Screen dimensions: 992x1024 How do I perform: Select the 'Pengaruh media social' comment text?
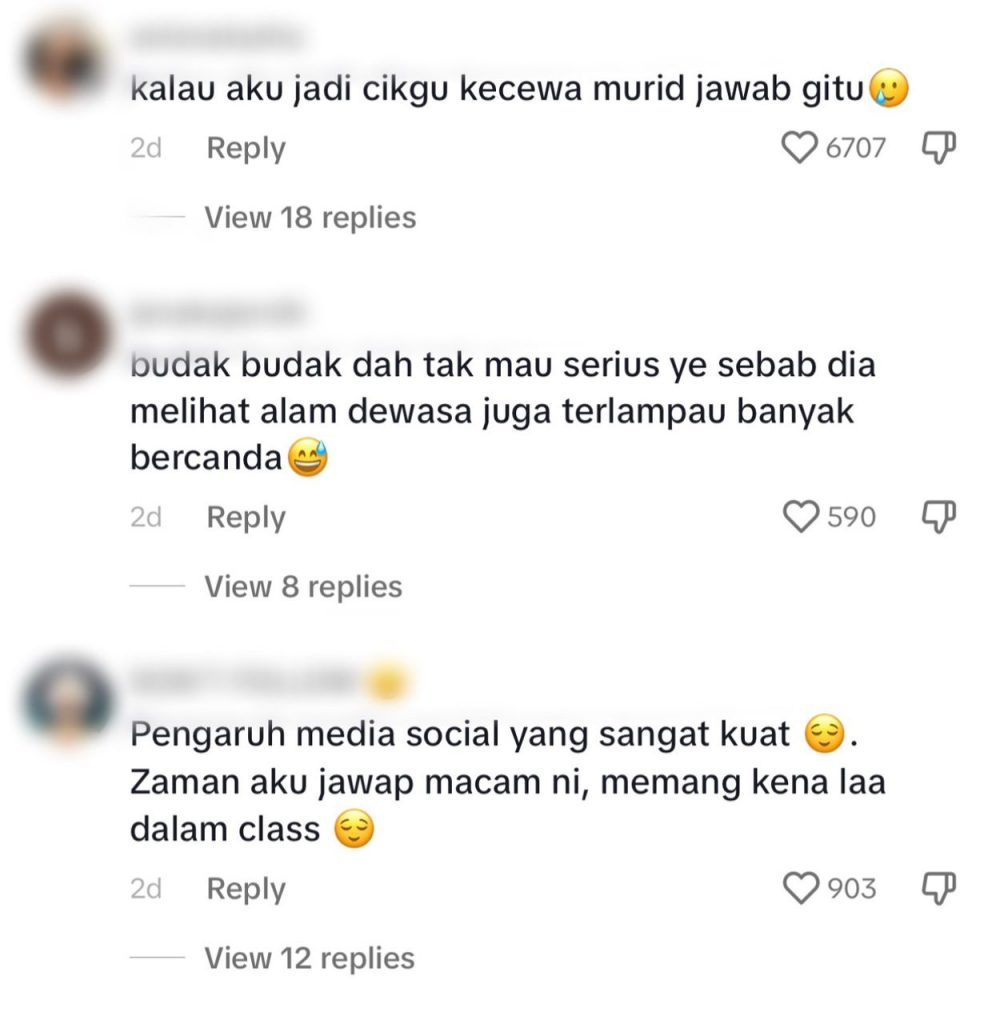click(507, 781)
